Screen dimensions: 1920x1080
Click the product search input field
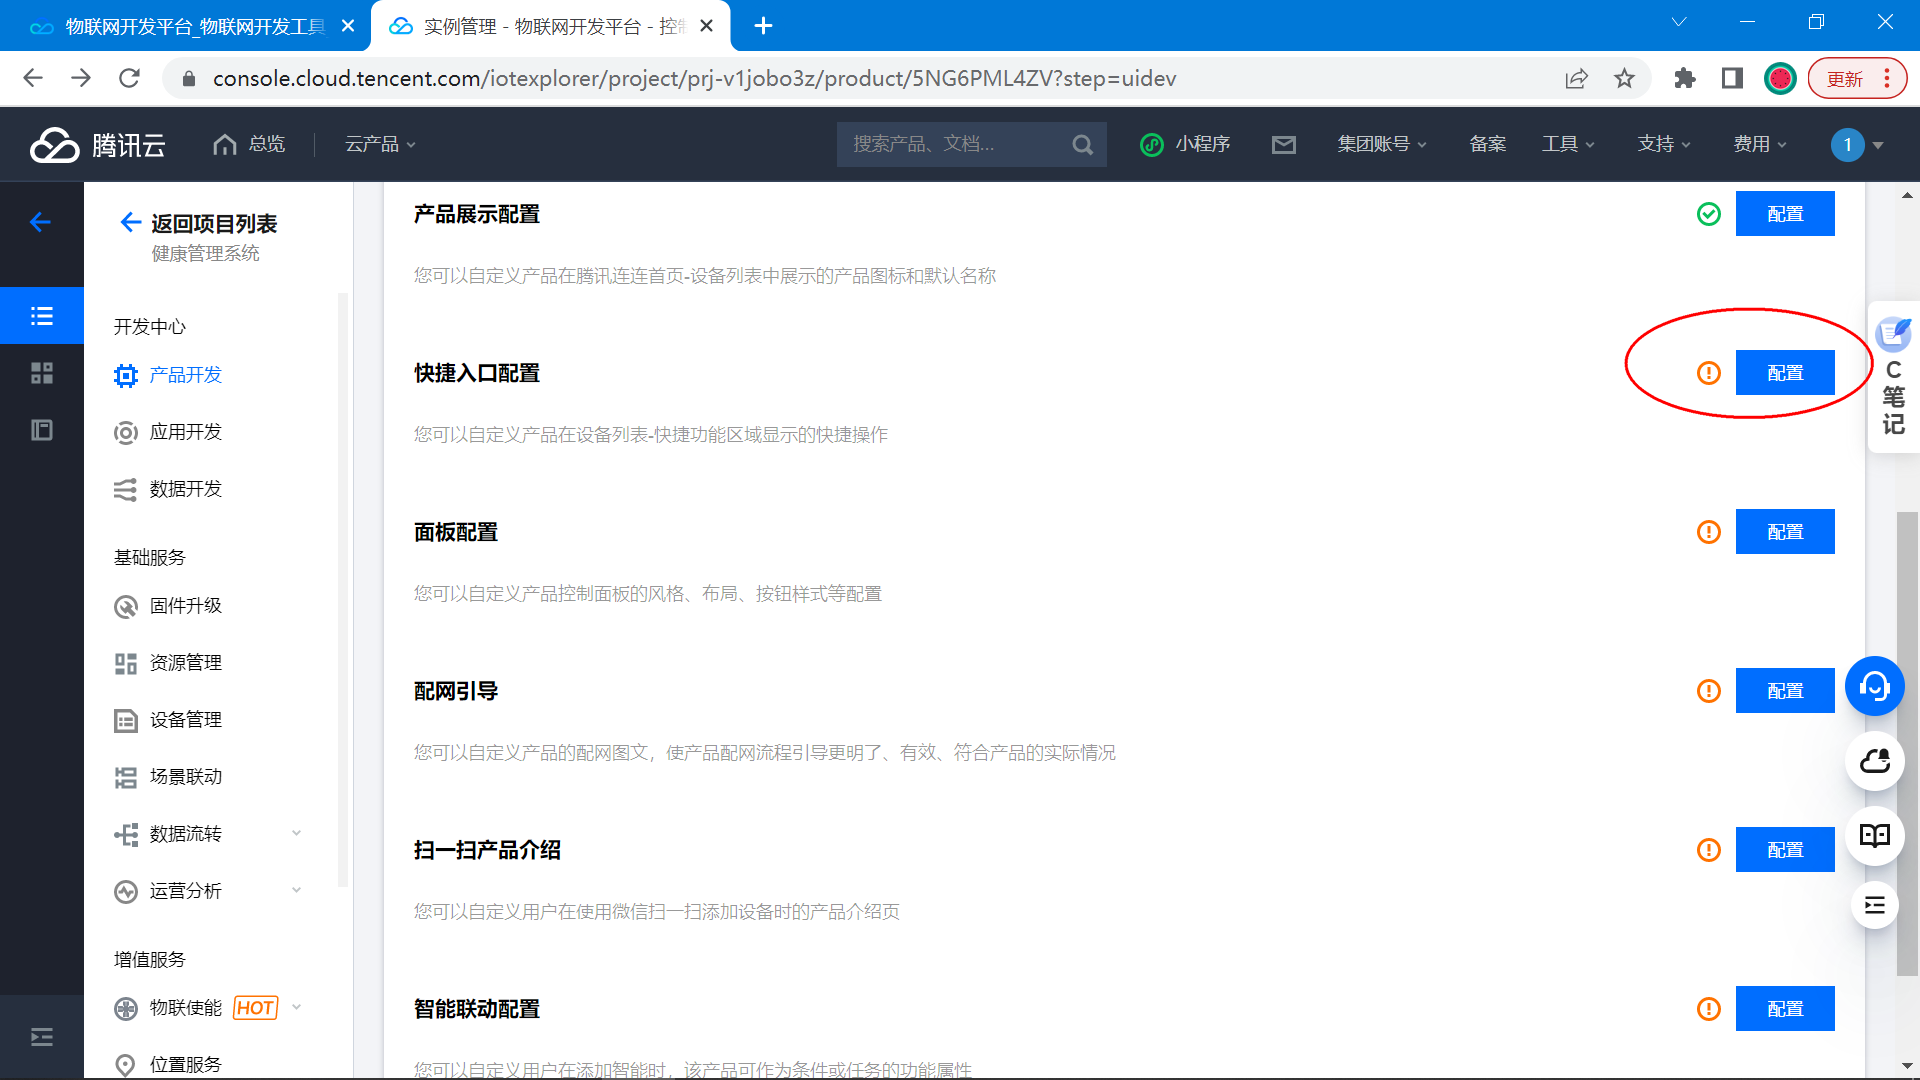pyautogui.click(x=955, y=144)
